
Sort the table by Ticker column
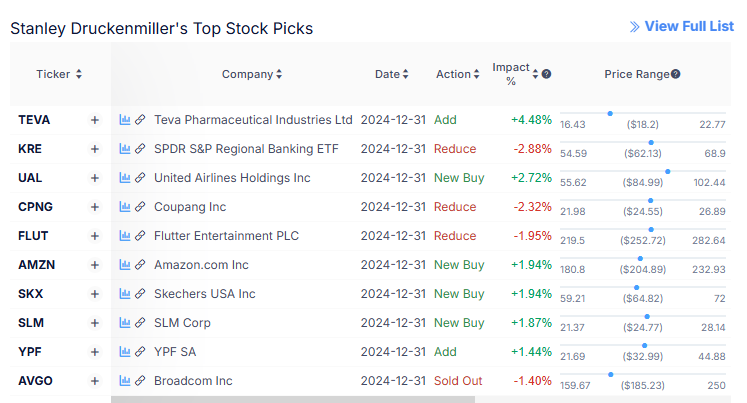pos(78,74)
